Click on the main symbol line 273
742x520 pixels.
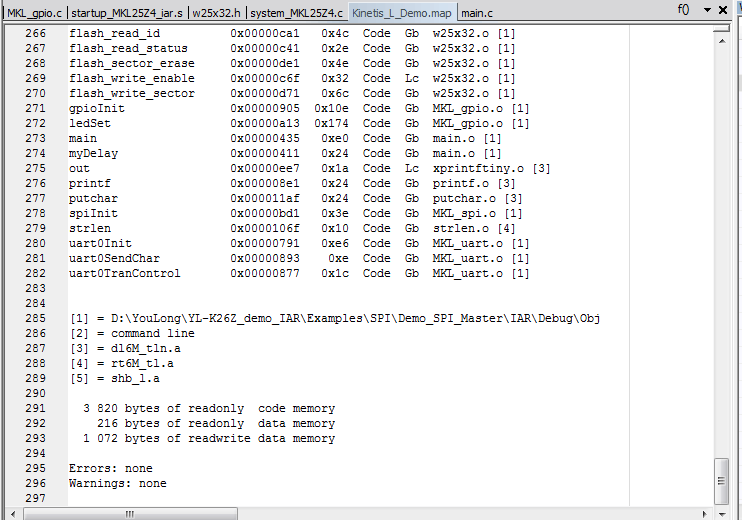pos(82,138)
